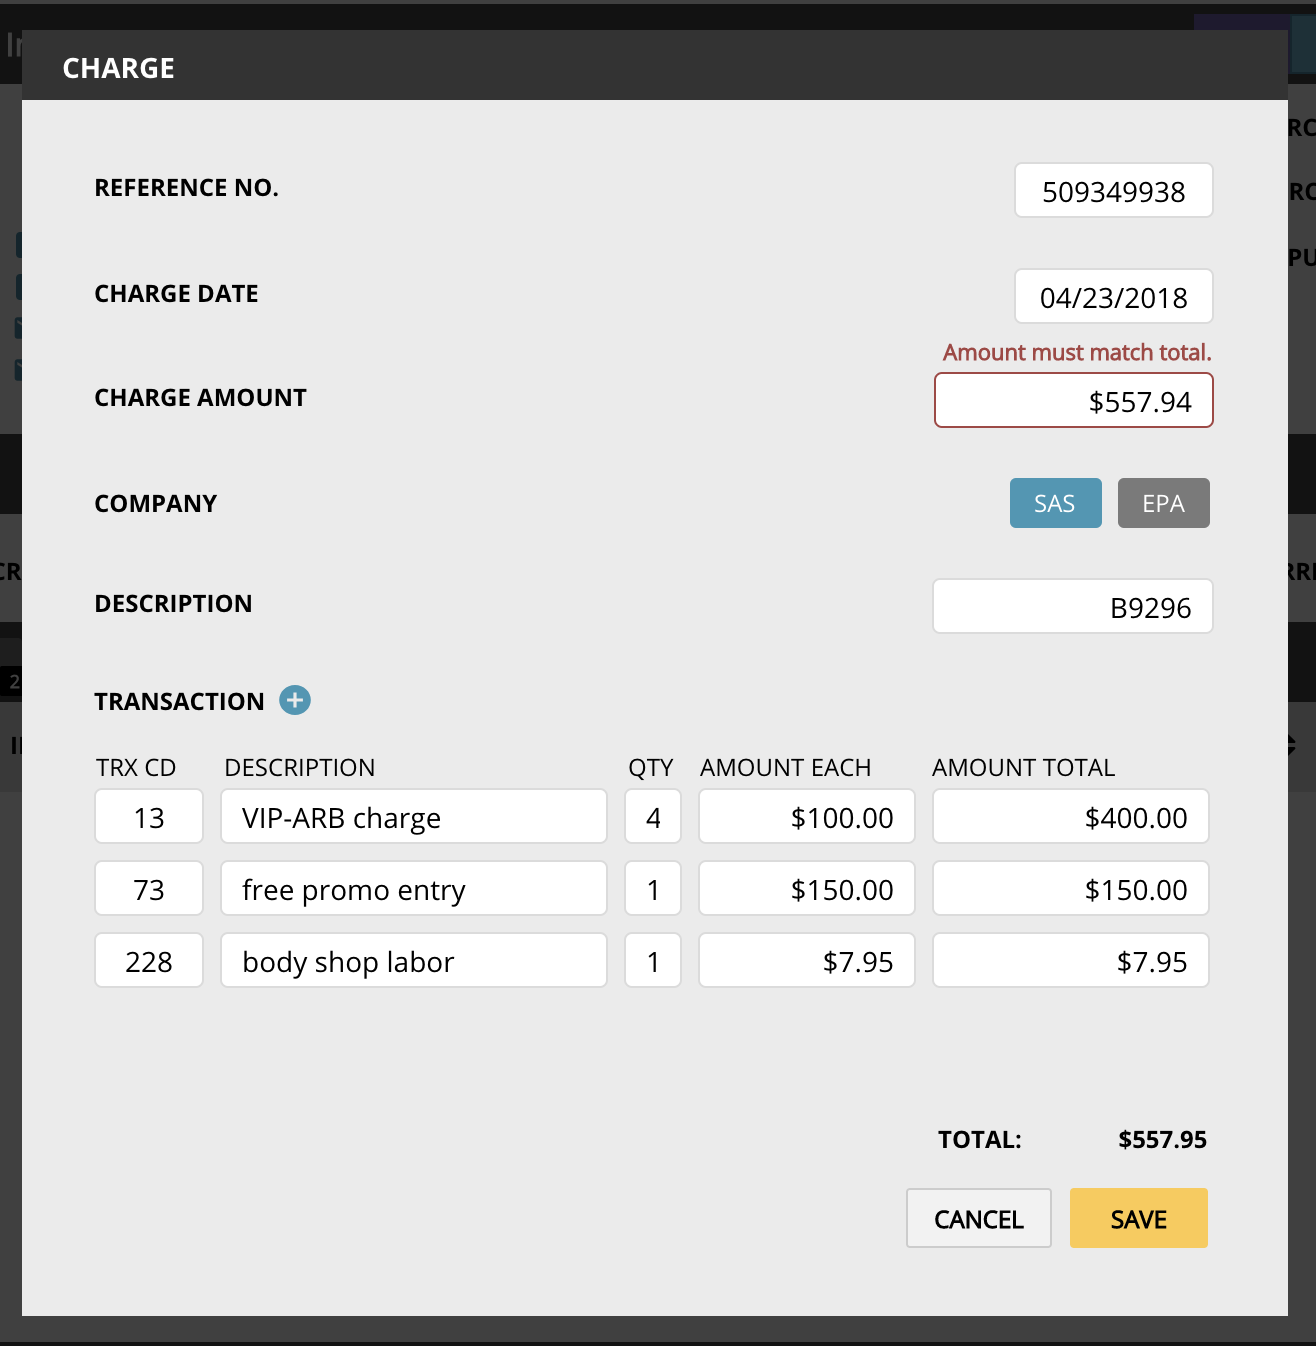Screen dimensions: 1316x1346
Task: Edit transaction code 13 field
Action: pos(149,817)
